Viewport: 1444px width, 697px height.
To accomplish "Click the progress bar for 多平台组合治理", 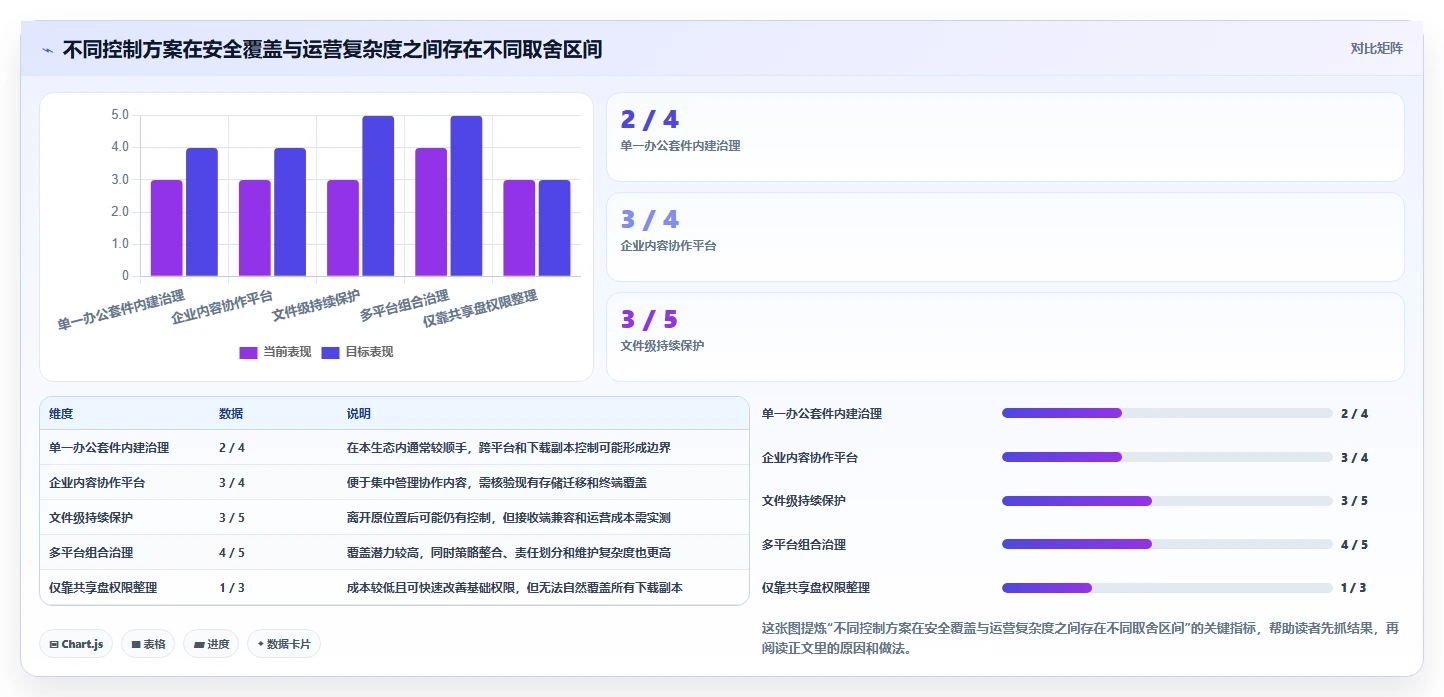I will 1167,544.
